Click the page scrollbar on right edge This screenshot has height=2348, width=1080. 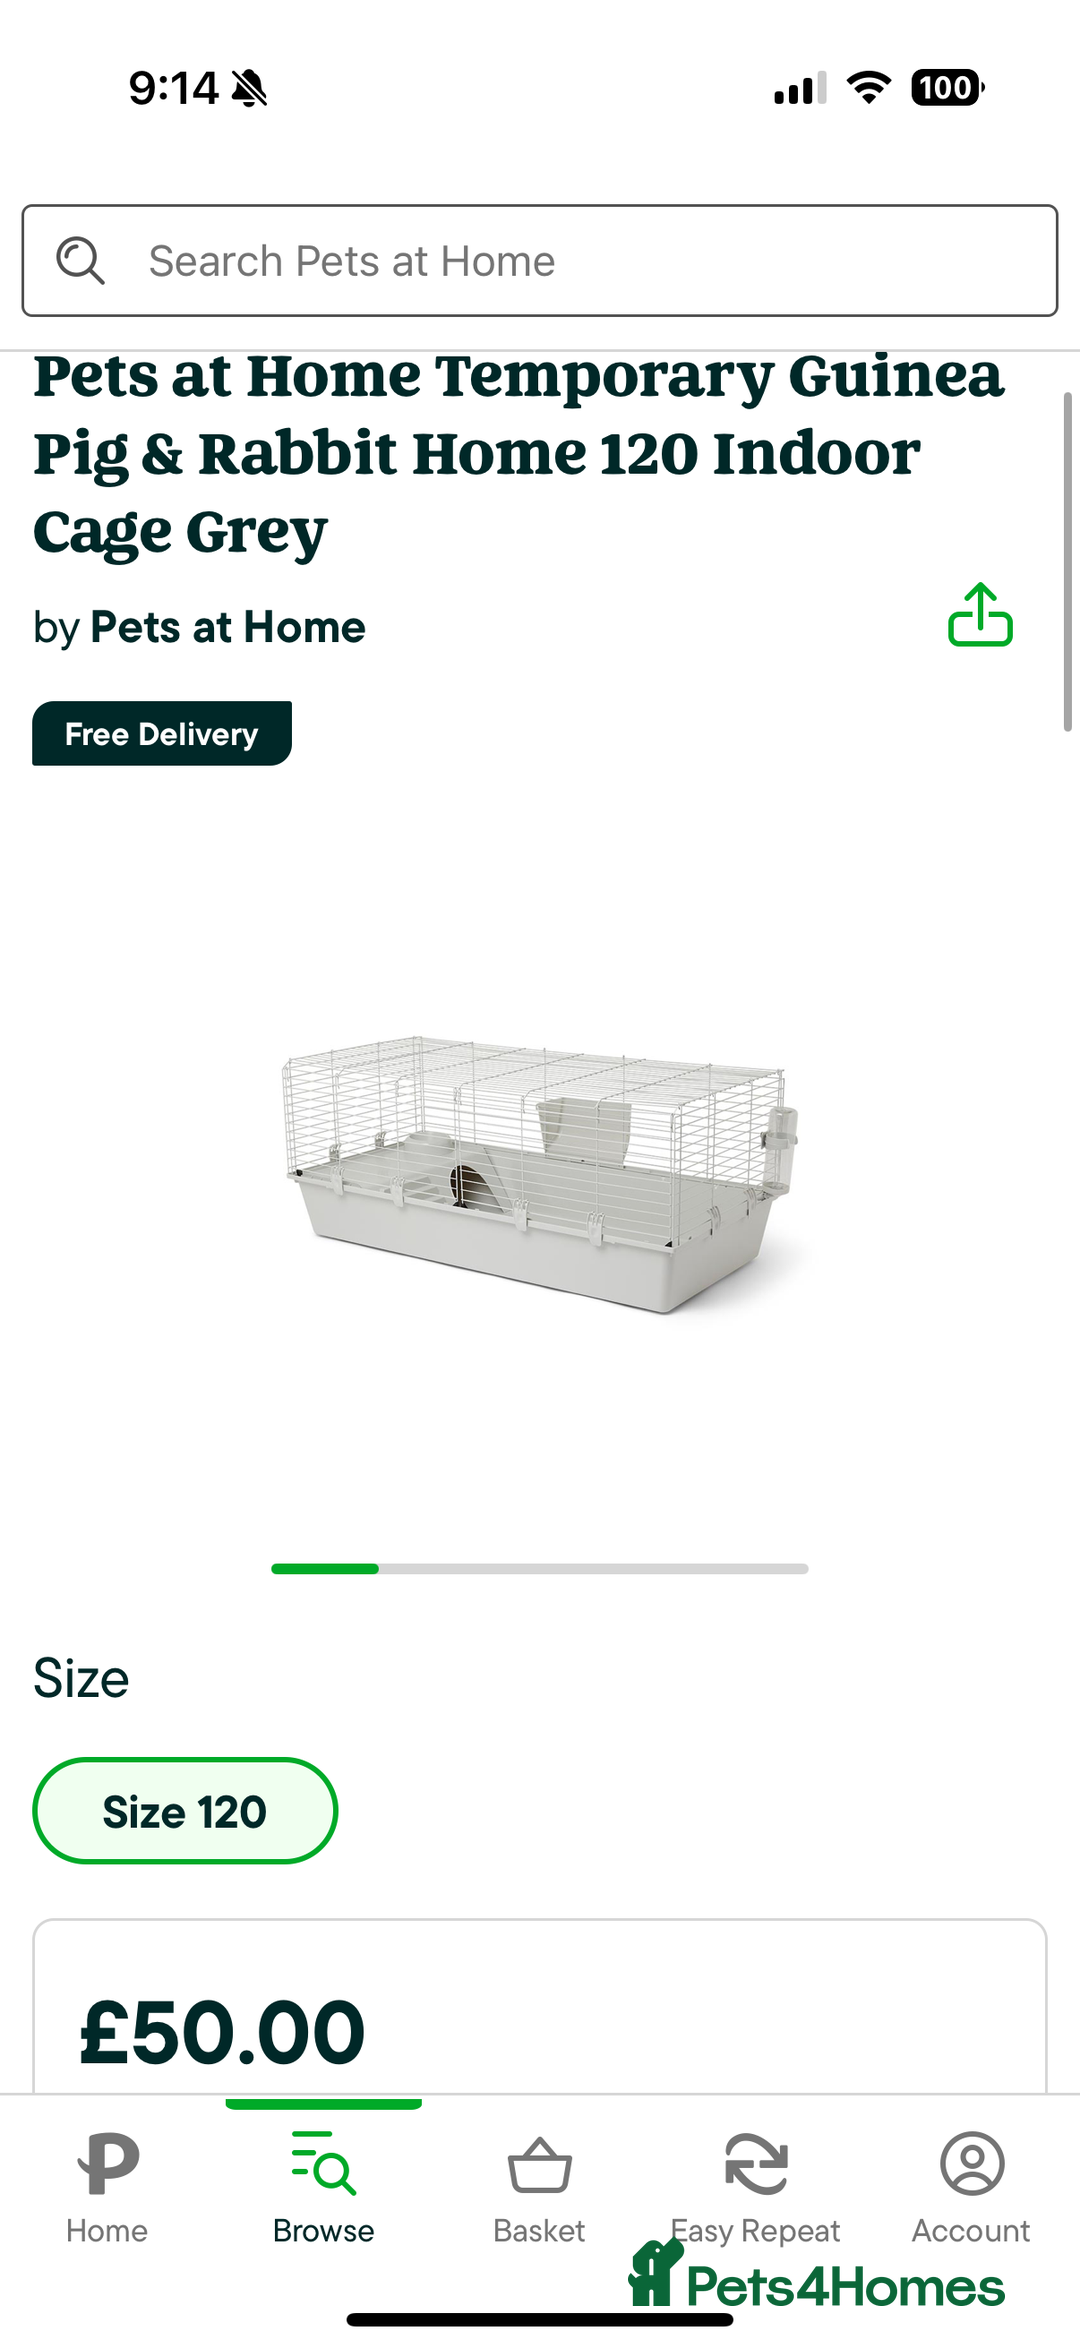pyautogui.click(x=1067, y=562)
